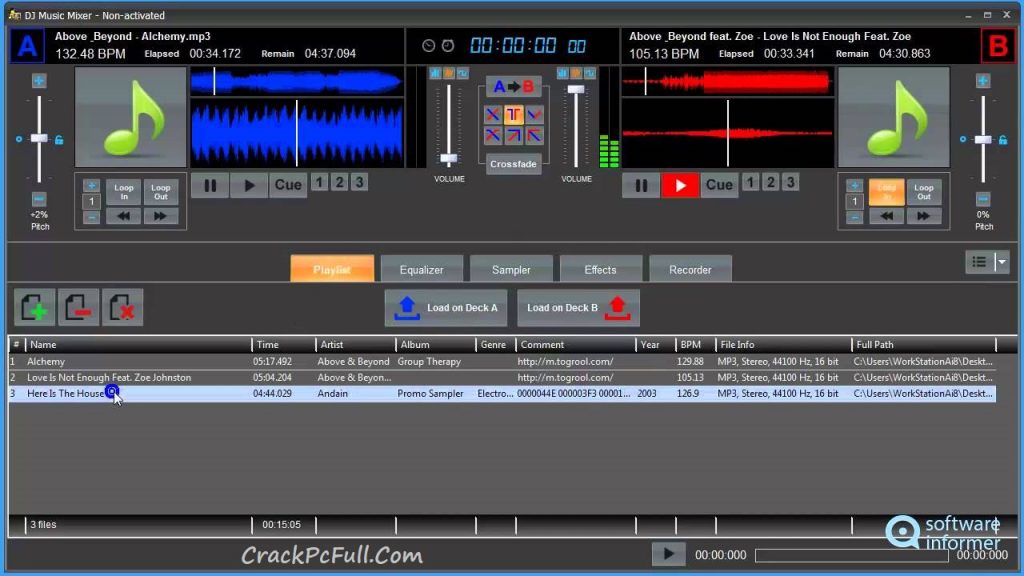Switch to the Equalizer tab

pos(421,268)
